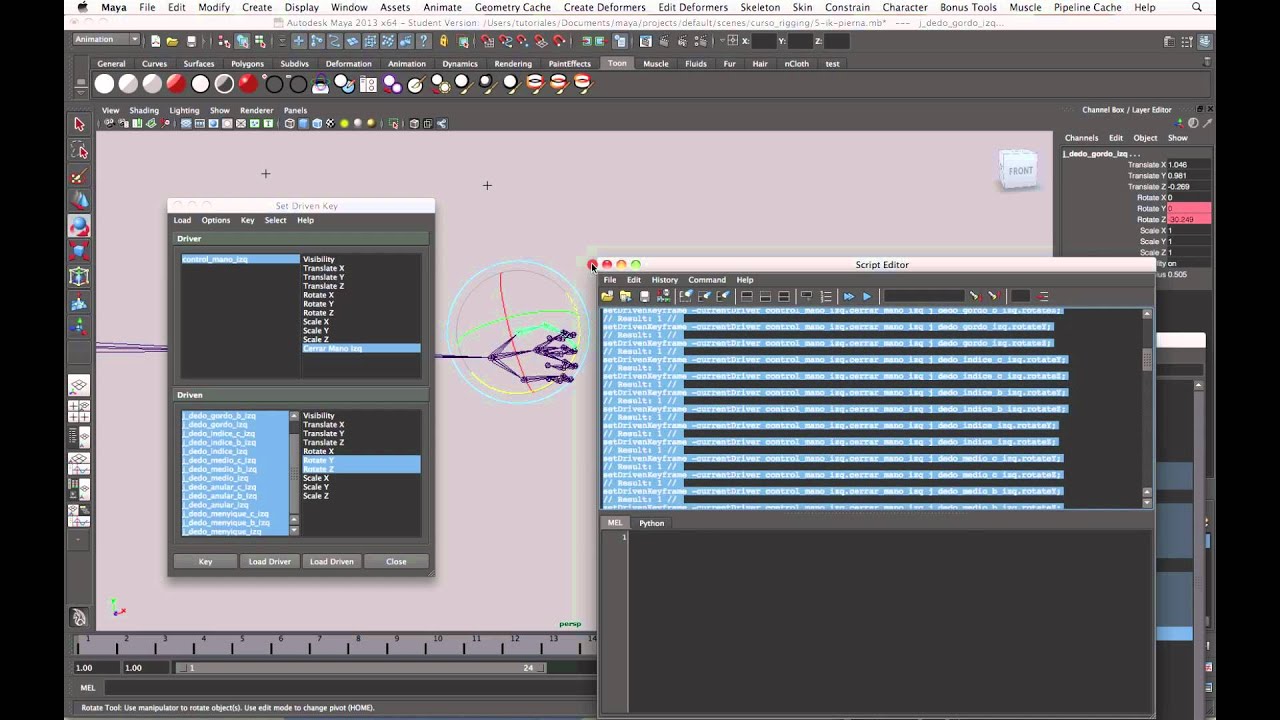
Task: Click the time range slider bar
Action: [360, 667]
